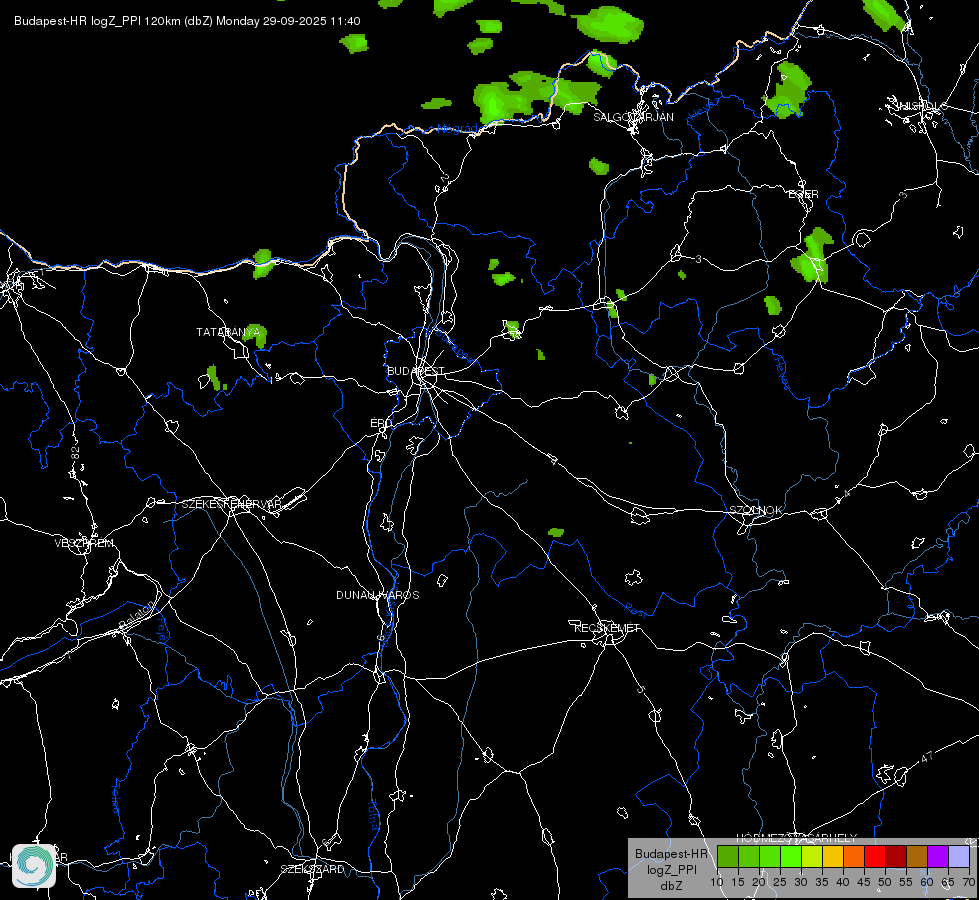Click the legend scale value 35
The image size is (979, 900).
point(822,883)
